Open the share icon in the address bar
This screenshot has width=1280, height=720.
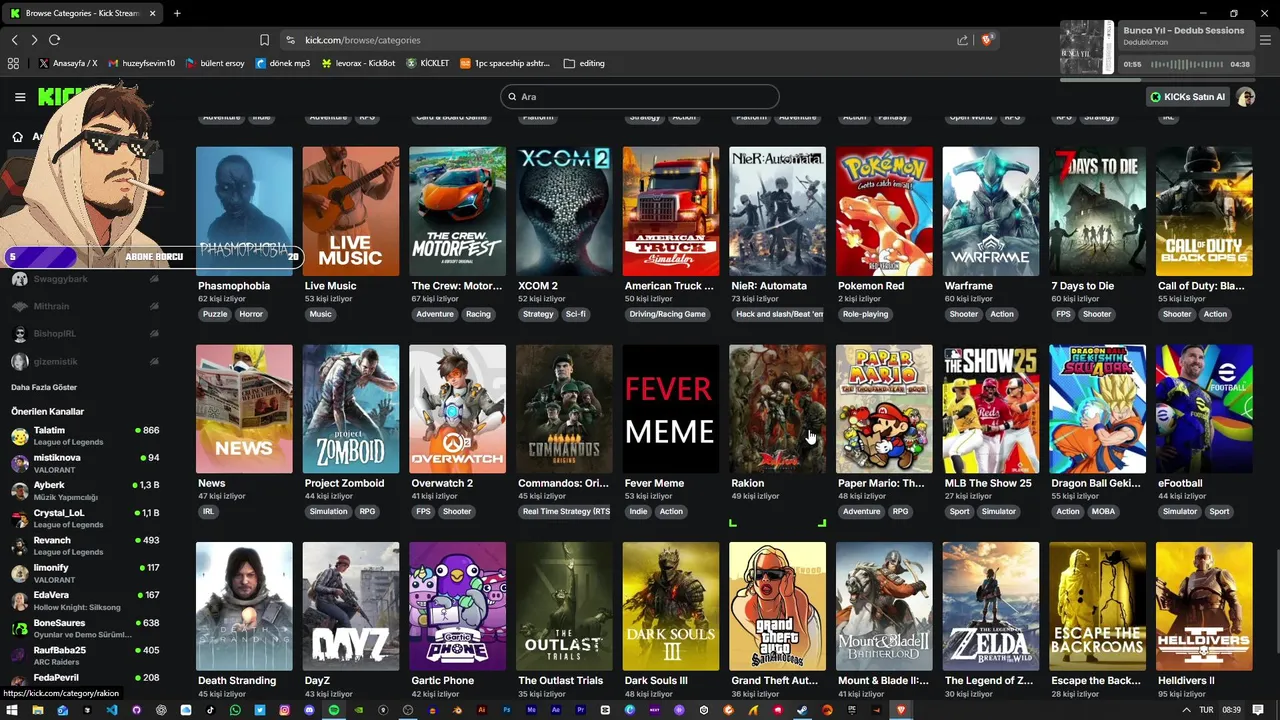(962, 40)
